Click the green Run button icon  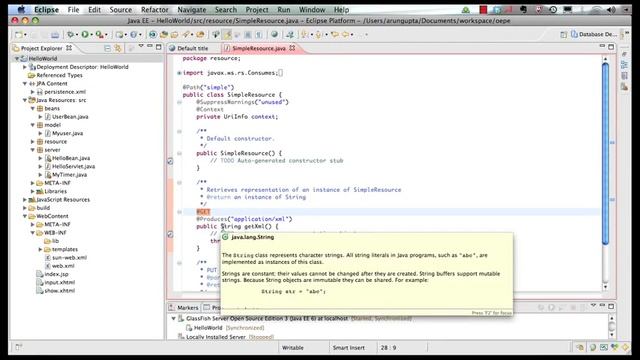coord(85,35)
